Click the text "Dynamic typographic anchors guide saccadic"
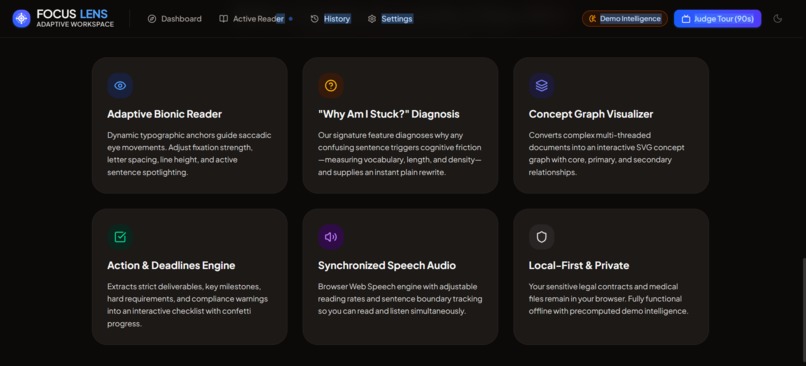The image size is (806, 366). 189,135
